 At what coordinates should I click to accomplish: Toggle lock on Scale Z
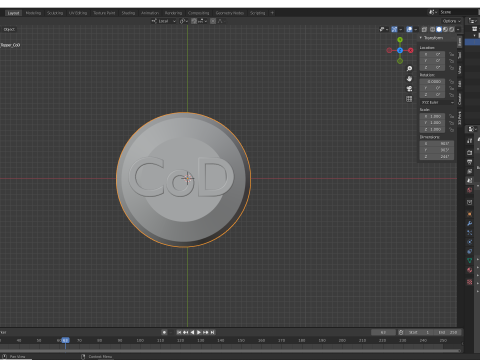pyautogui.click(x=451, y=129)
